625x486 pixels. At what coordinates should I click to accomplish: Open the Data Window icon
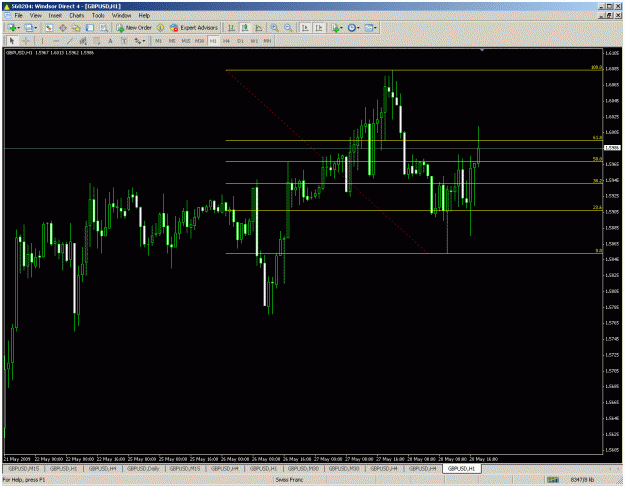pyautogui.click(x=63, y=28)
